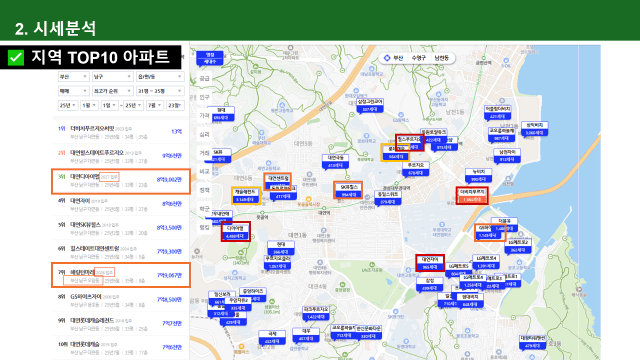
Task: Click the 삼익비치 apartment map marker
Action: (534, 129)
